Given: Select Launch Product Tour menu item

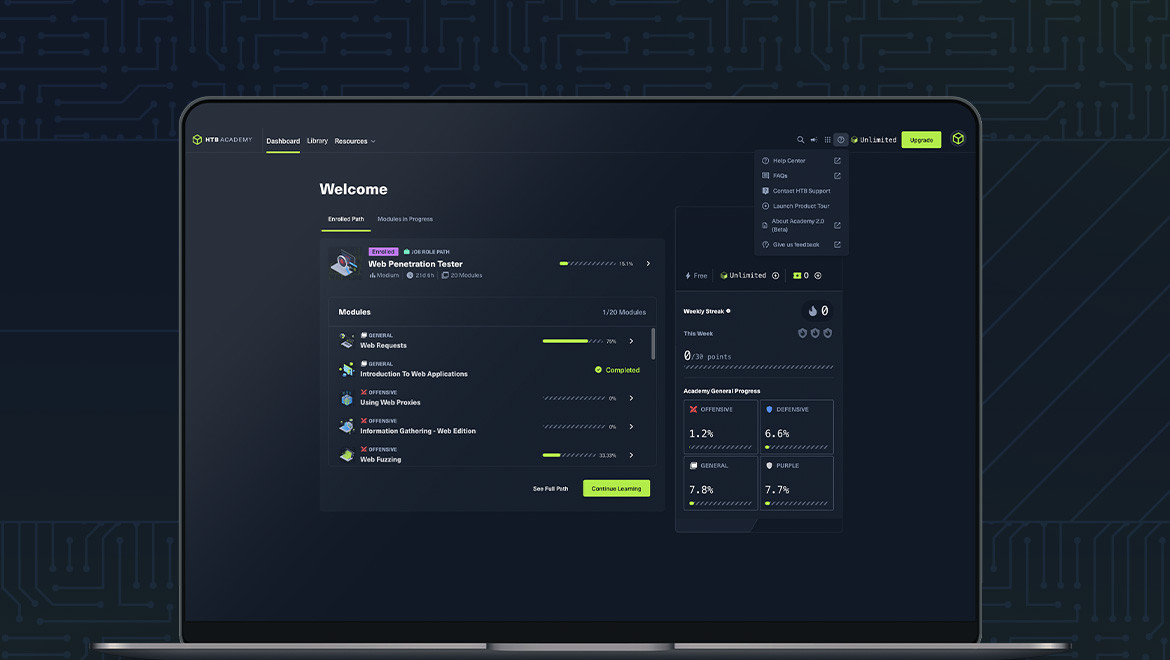Looking at the screenshot, I should tap(801, 206).
